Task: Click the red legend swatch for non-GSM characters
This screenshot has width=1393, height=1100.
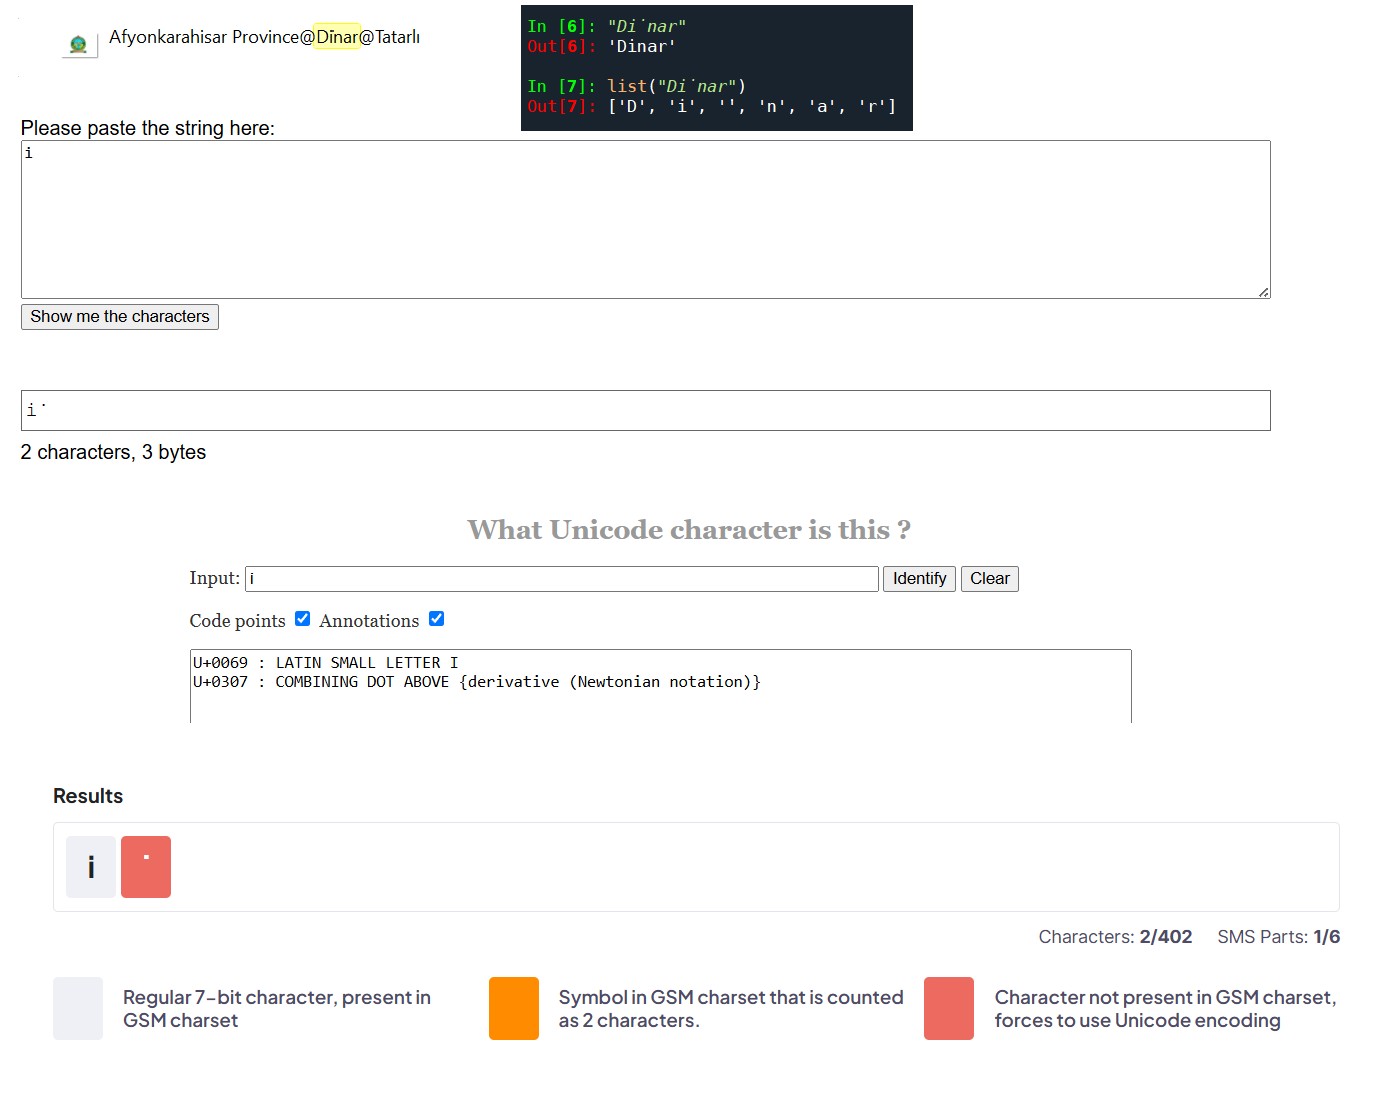Action: pos(949,1008)
